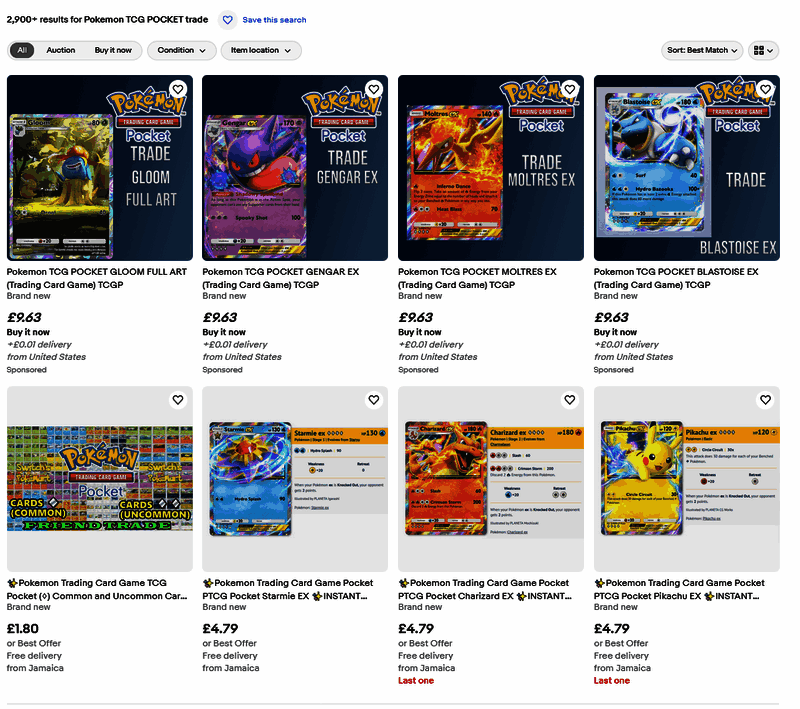Expand the Item location filter

(261, 50)
